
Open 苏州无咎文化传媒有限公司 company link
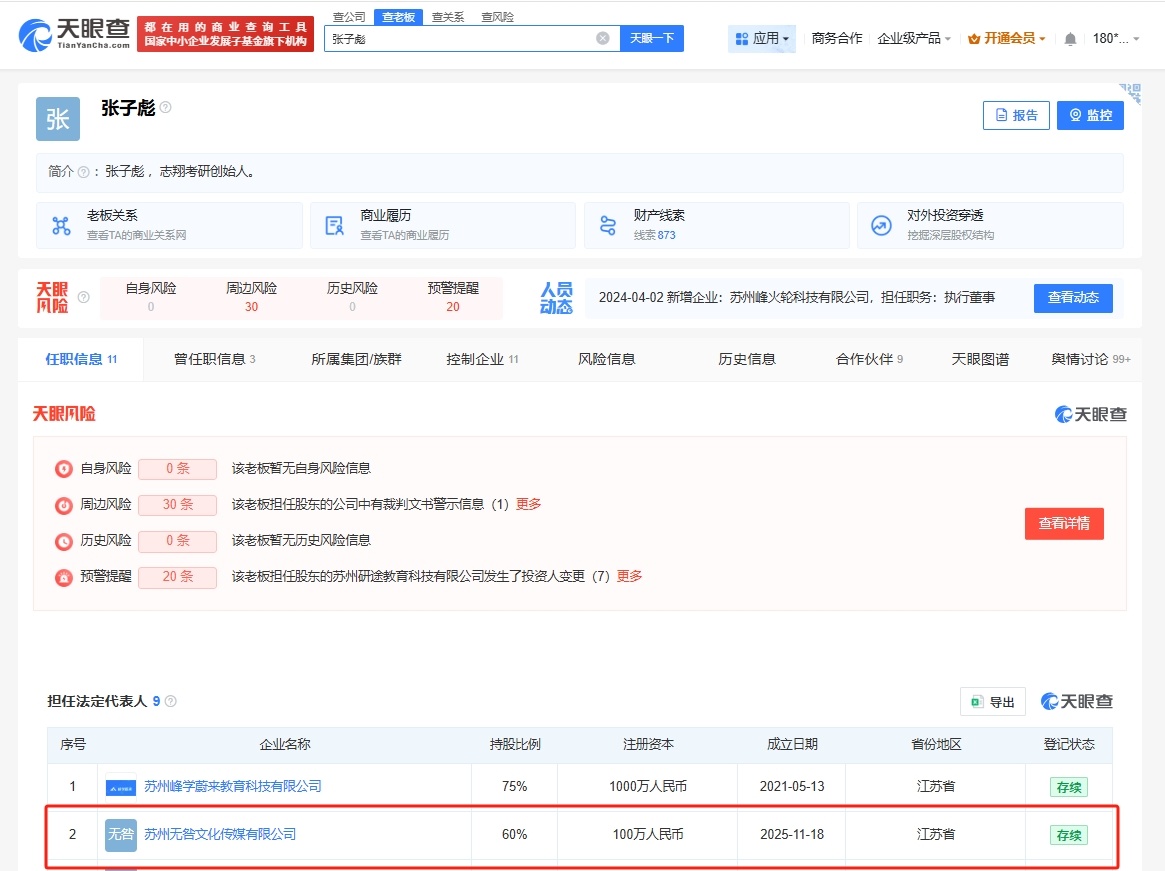220,834
